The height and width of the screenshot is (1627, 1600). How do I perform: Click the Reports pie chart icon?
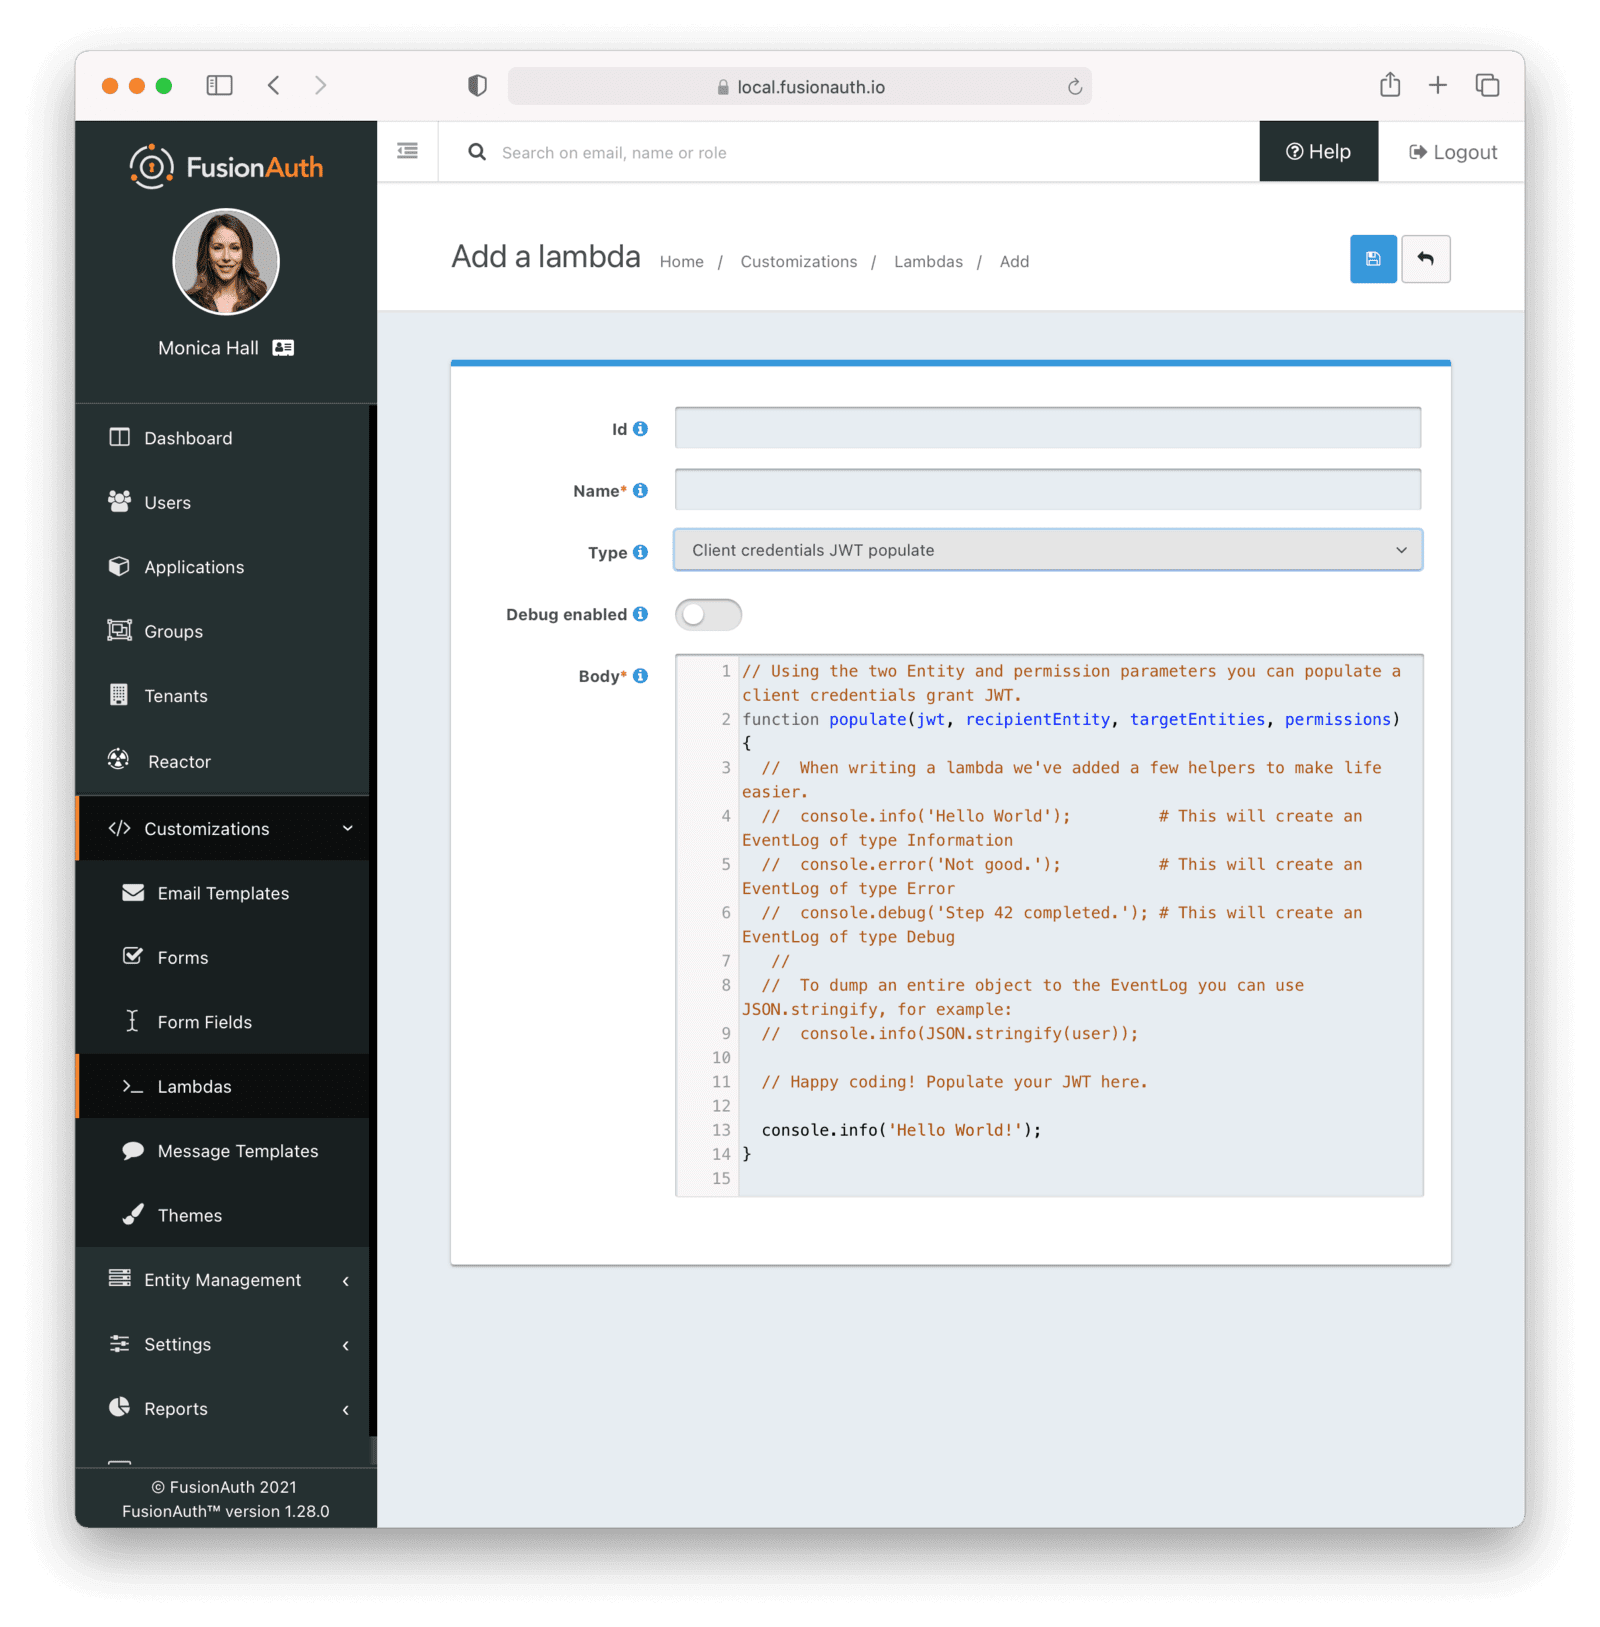[119, 1407]
